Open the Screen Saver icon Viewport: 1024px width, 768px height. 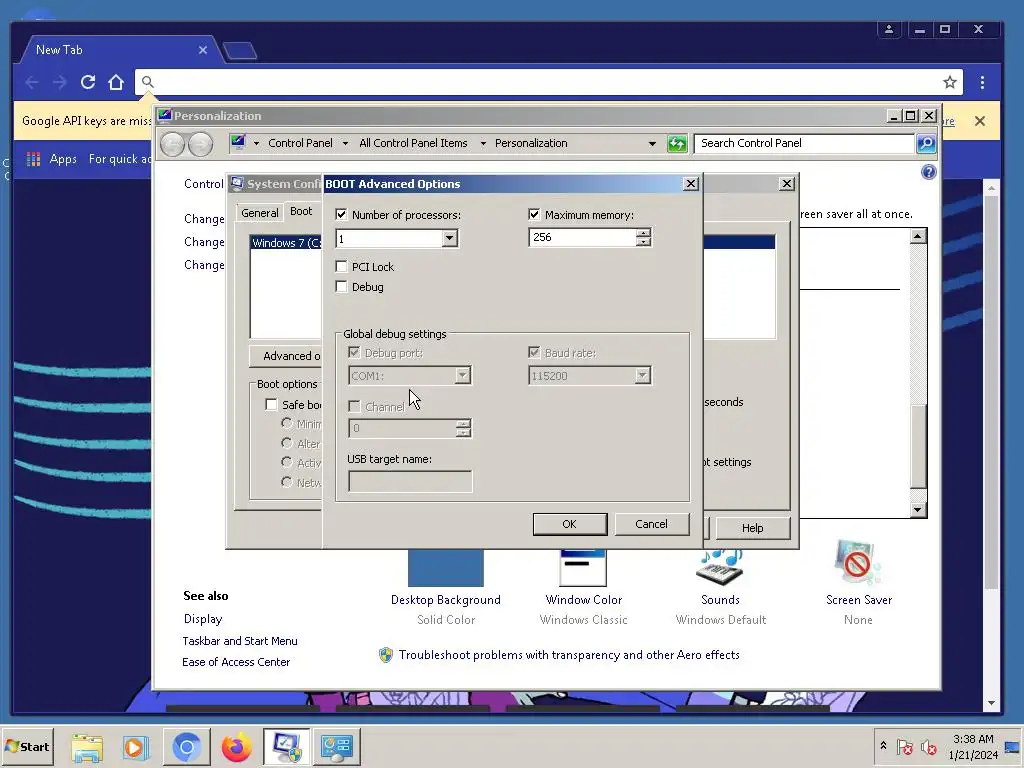(857, 563)
